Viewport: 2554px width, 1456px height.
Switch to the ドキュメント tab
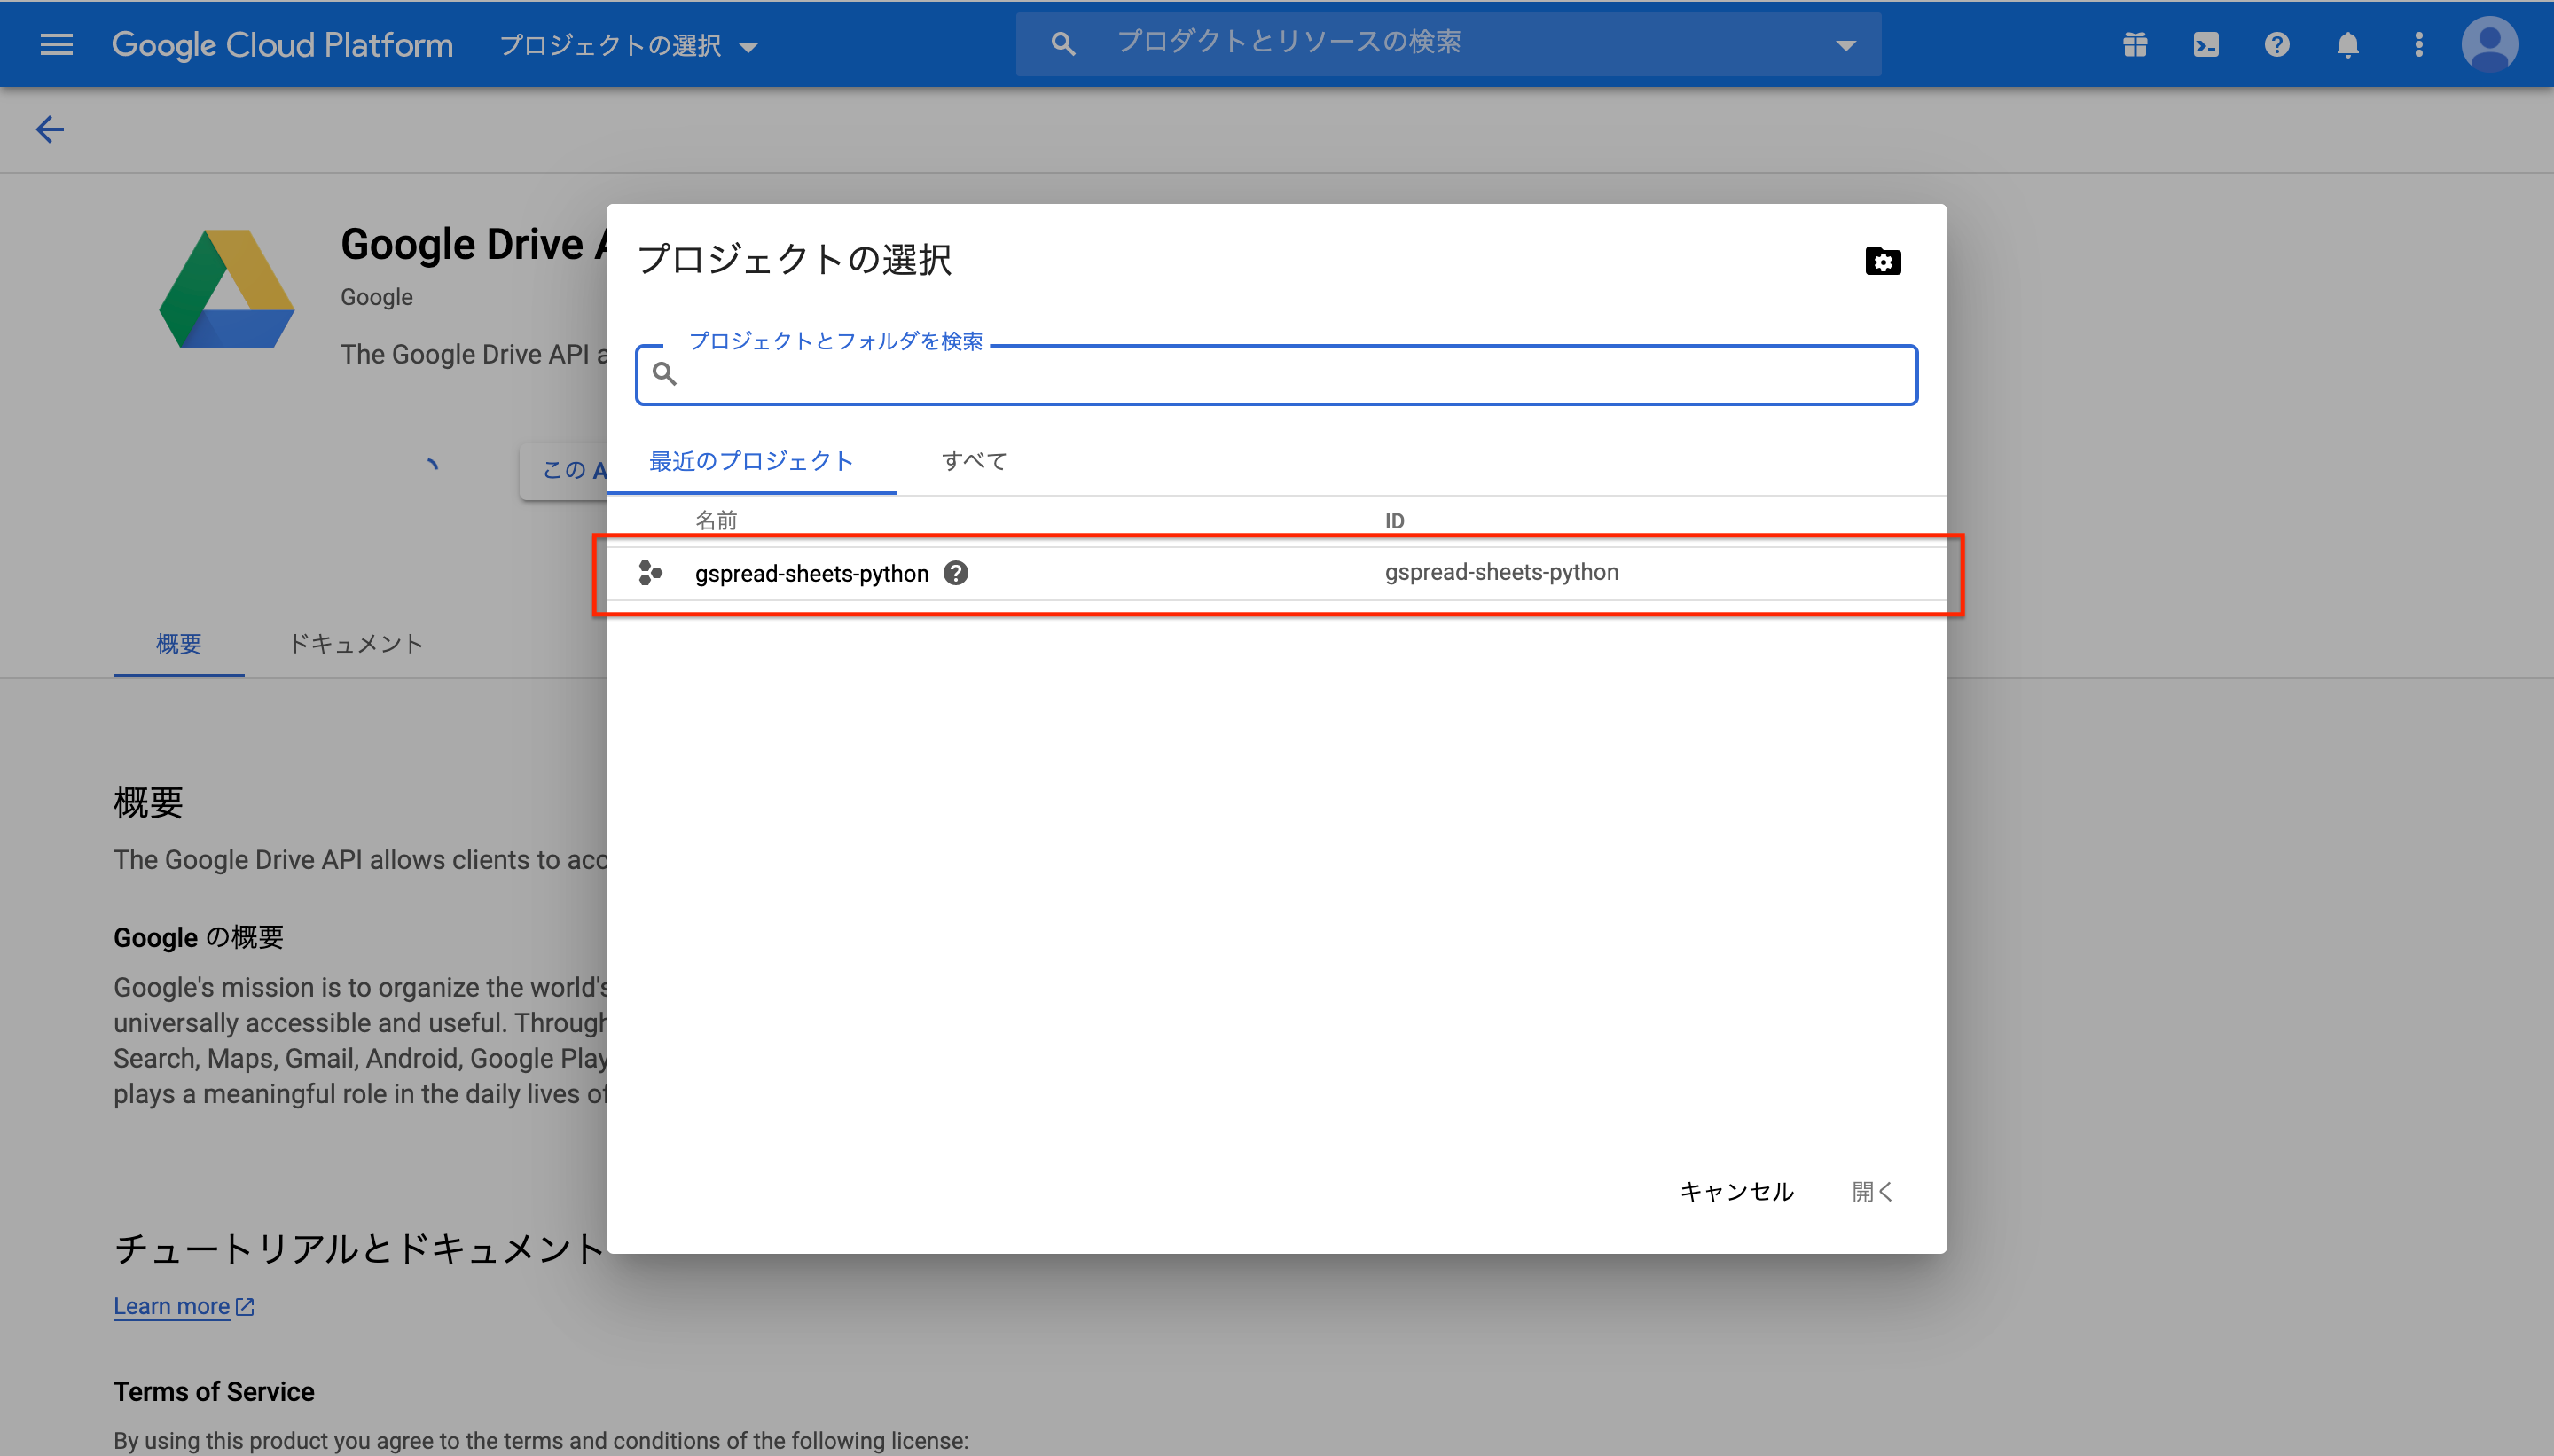(x=356, y=644)
